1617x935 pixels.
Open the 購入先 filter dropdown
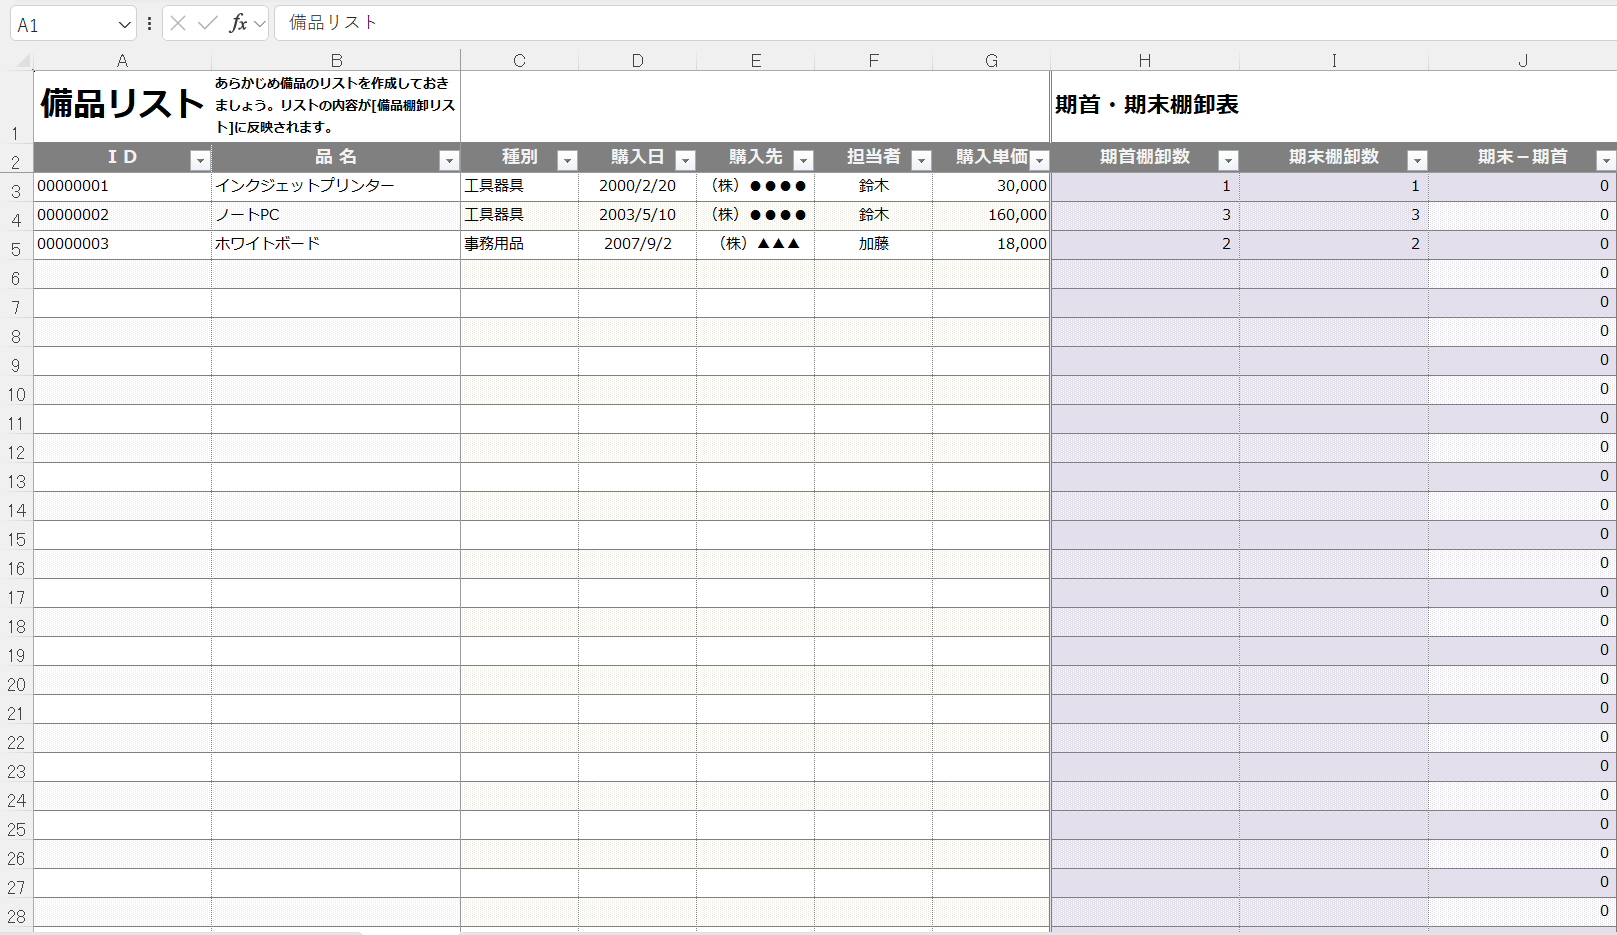(803, 160)
